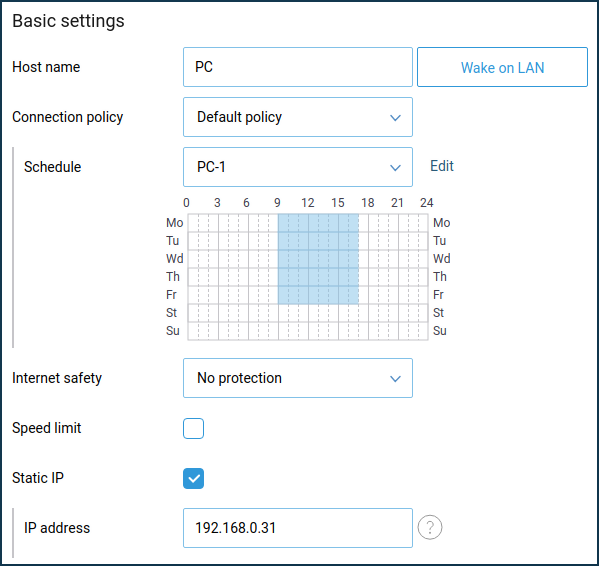This screenshot has height=566, width=599.
Task: Click the Connection policy dropdown chevron arrow
Action: pos(395,117)
